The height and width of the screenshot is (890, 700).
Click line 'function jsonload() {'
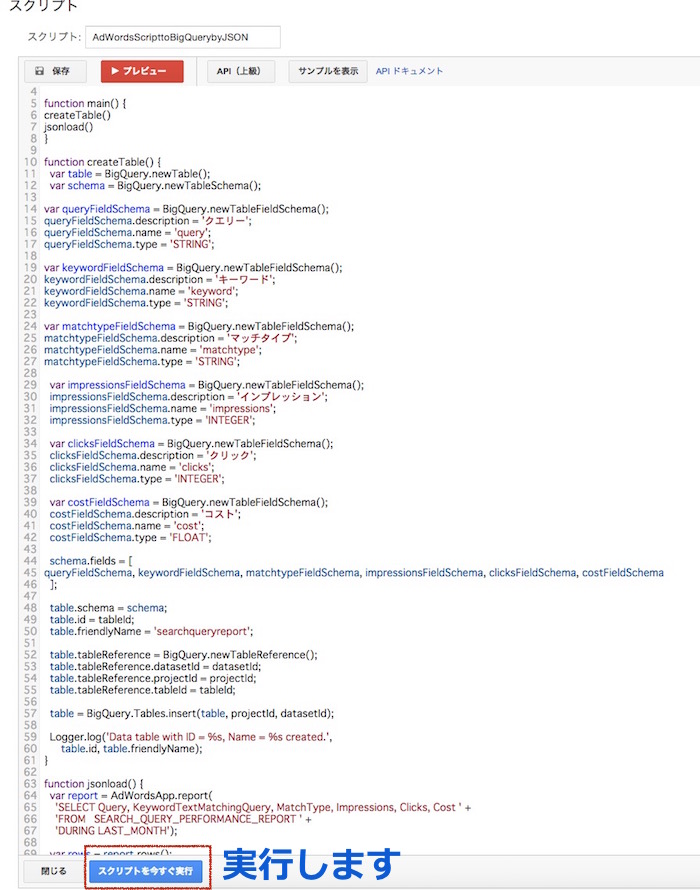click(94, 784)
